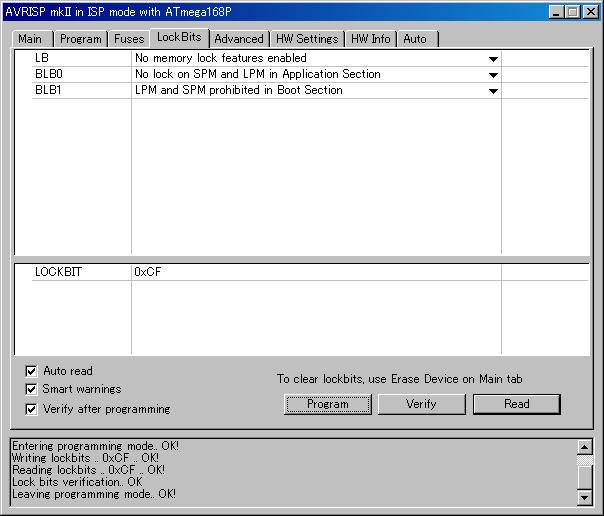Click log scrollbar up arrow
The height and width of the screenshot is (516, 604).
pos(584,447)
